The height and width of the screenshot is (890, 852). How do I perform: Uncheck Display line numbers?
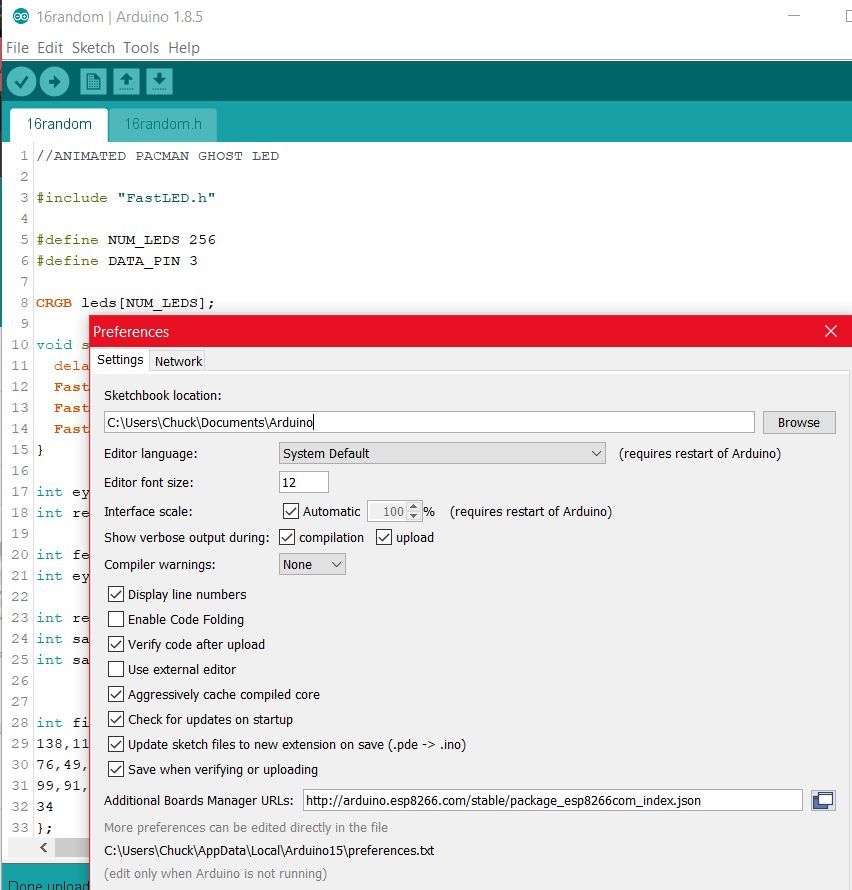pos(116,594)
